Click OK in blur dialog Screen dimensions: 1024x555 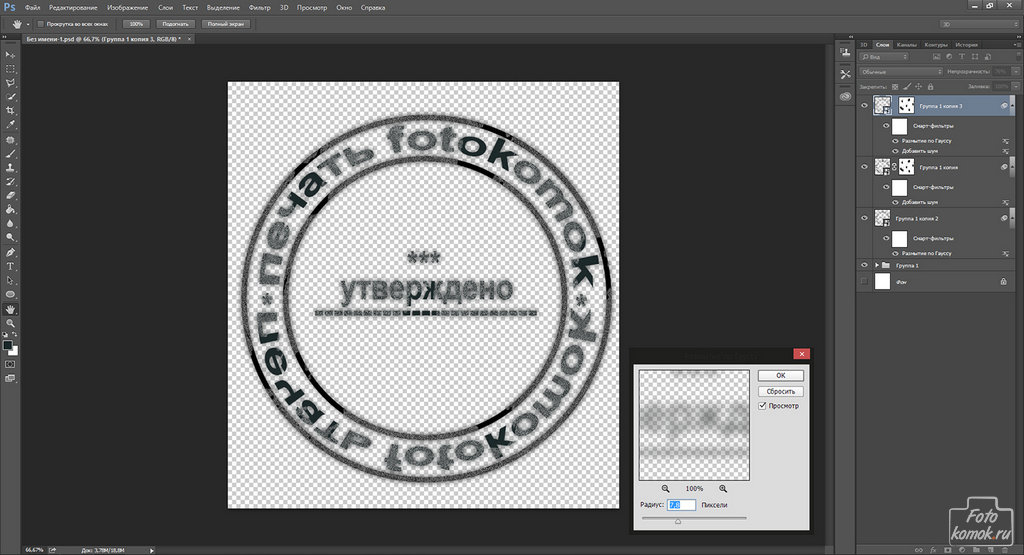point(780,375)
